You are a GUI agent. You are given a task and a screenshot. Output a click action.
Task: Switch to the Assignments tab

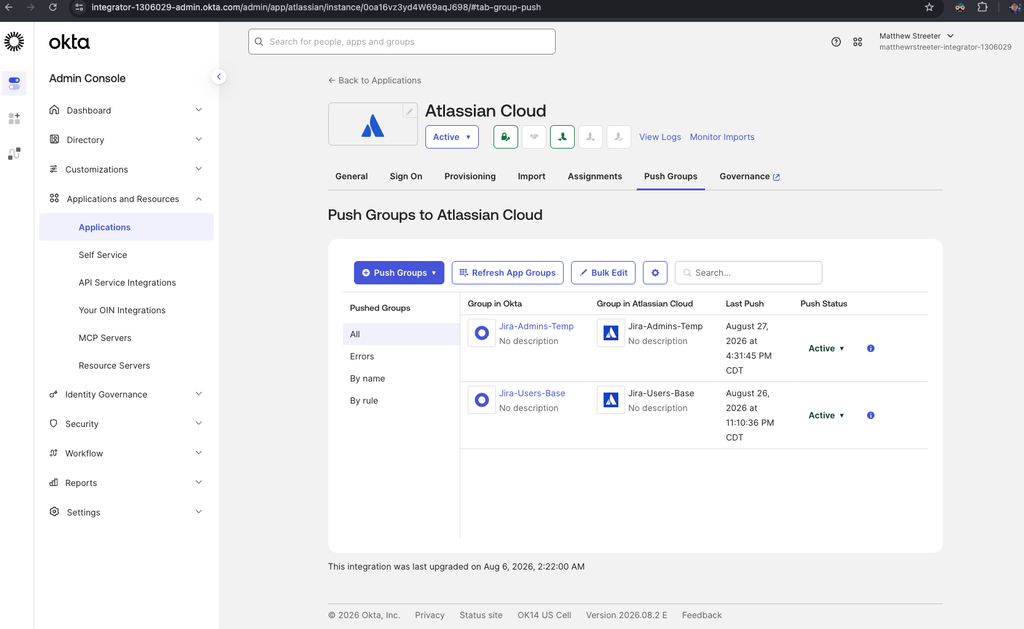click(x=594, y=176)
